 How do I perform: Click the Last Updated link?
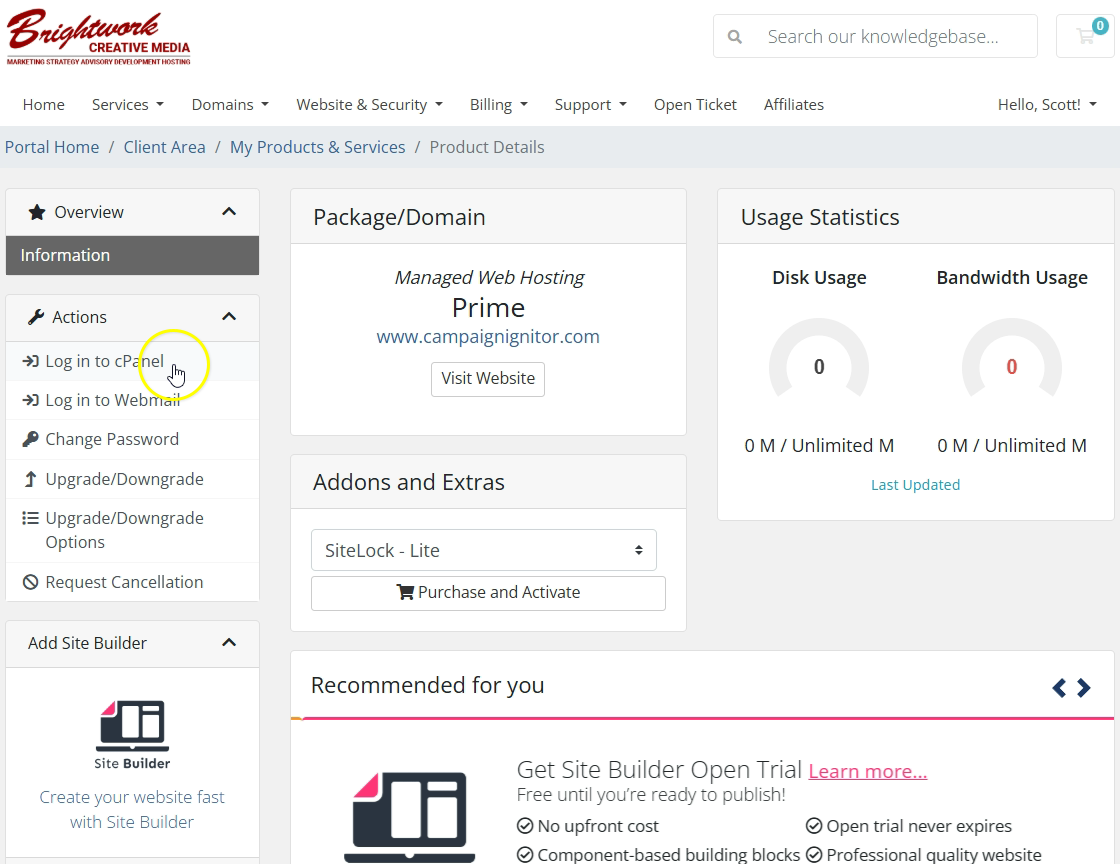pos(915,485)
